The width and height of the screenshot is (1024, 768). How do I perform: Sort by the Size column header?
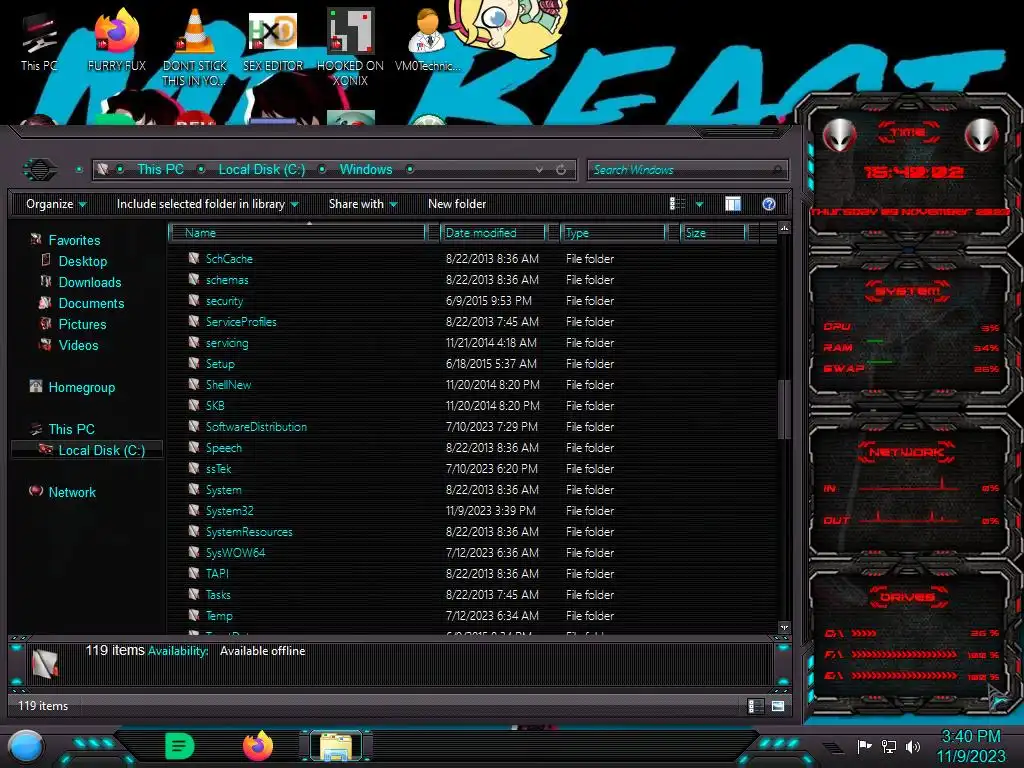click(713, 232)
